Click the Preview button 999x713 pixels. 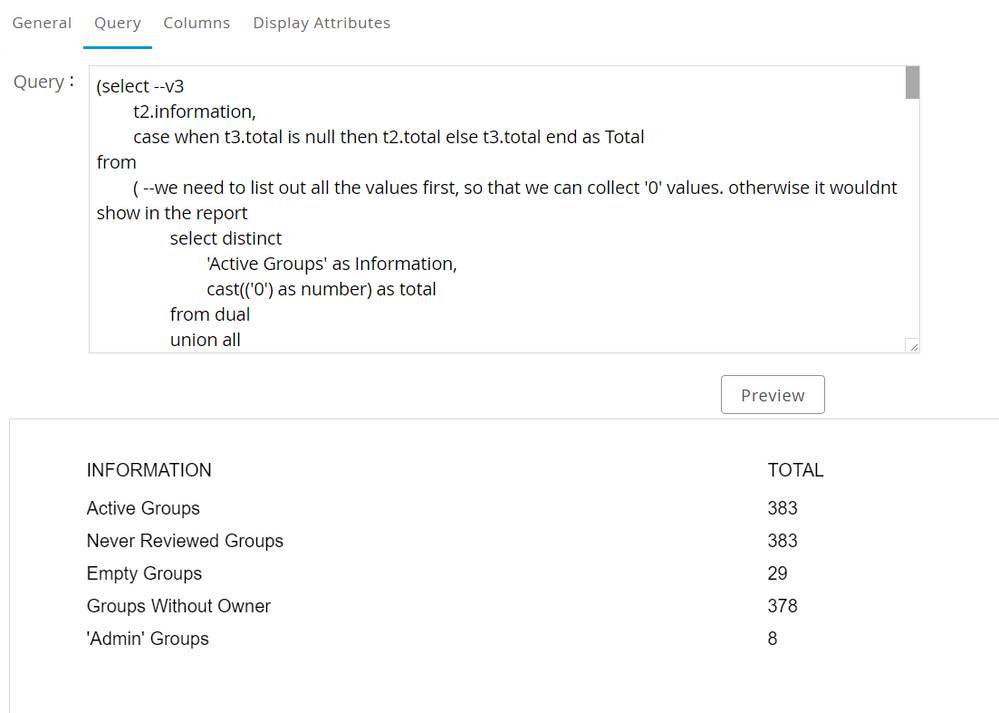pos(772,395)
